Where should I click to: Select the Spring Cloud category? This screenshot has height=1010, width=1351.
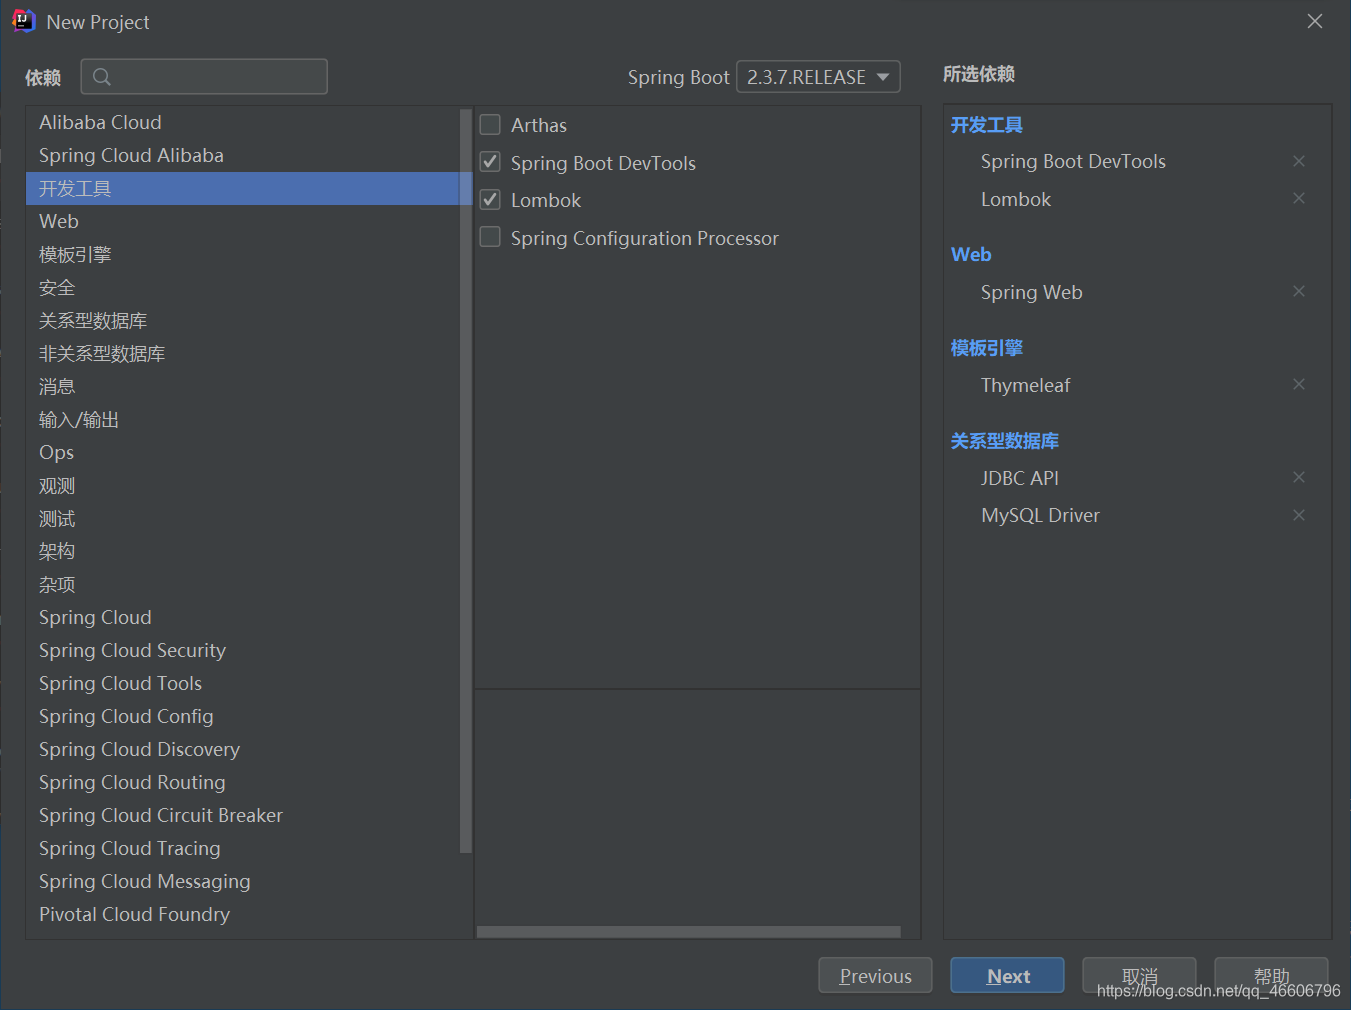[242, 617]
